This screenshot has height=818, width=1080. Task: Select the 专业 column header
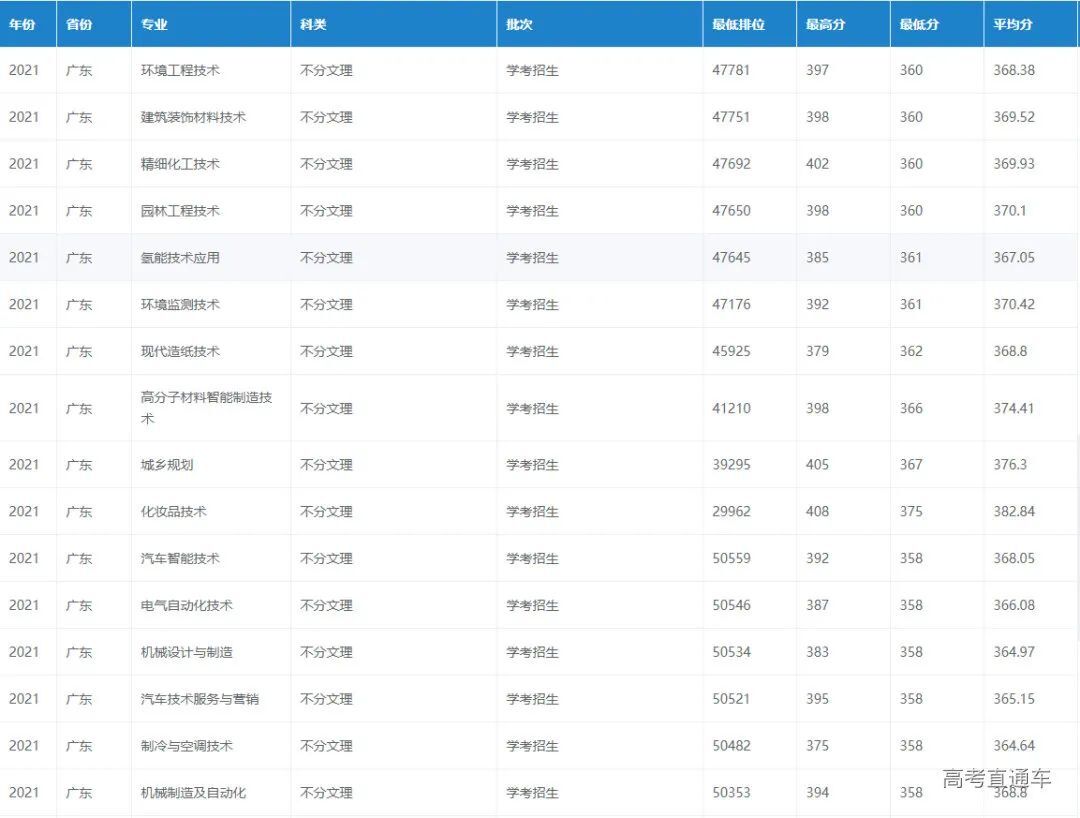(154, 25)
